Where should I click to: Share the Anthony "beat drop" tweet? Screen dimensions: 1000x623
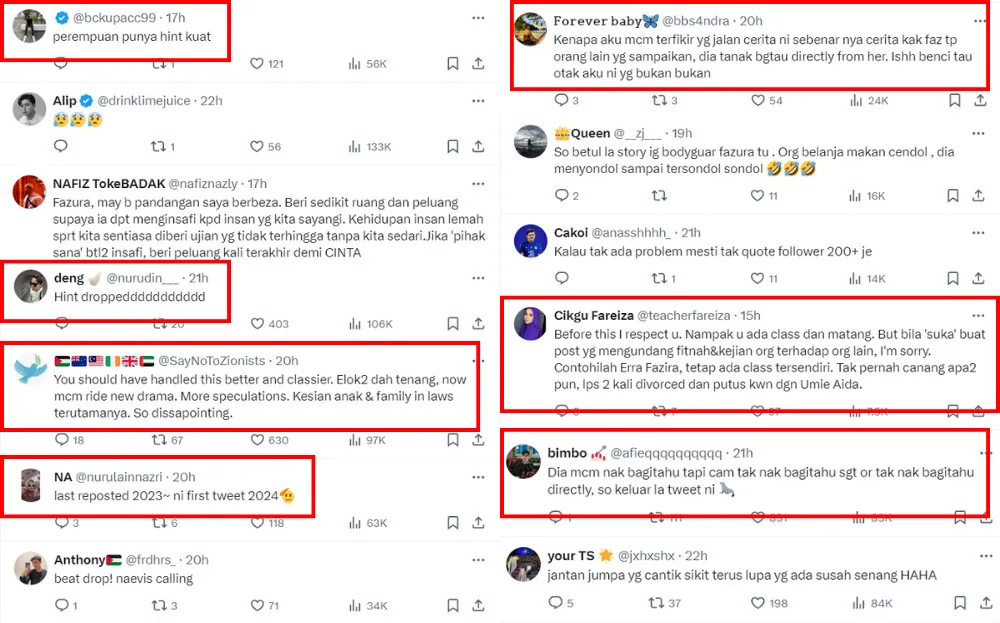pyautogui.click(x=478, y=605)
